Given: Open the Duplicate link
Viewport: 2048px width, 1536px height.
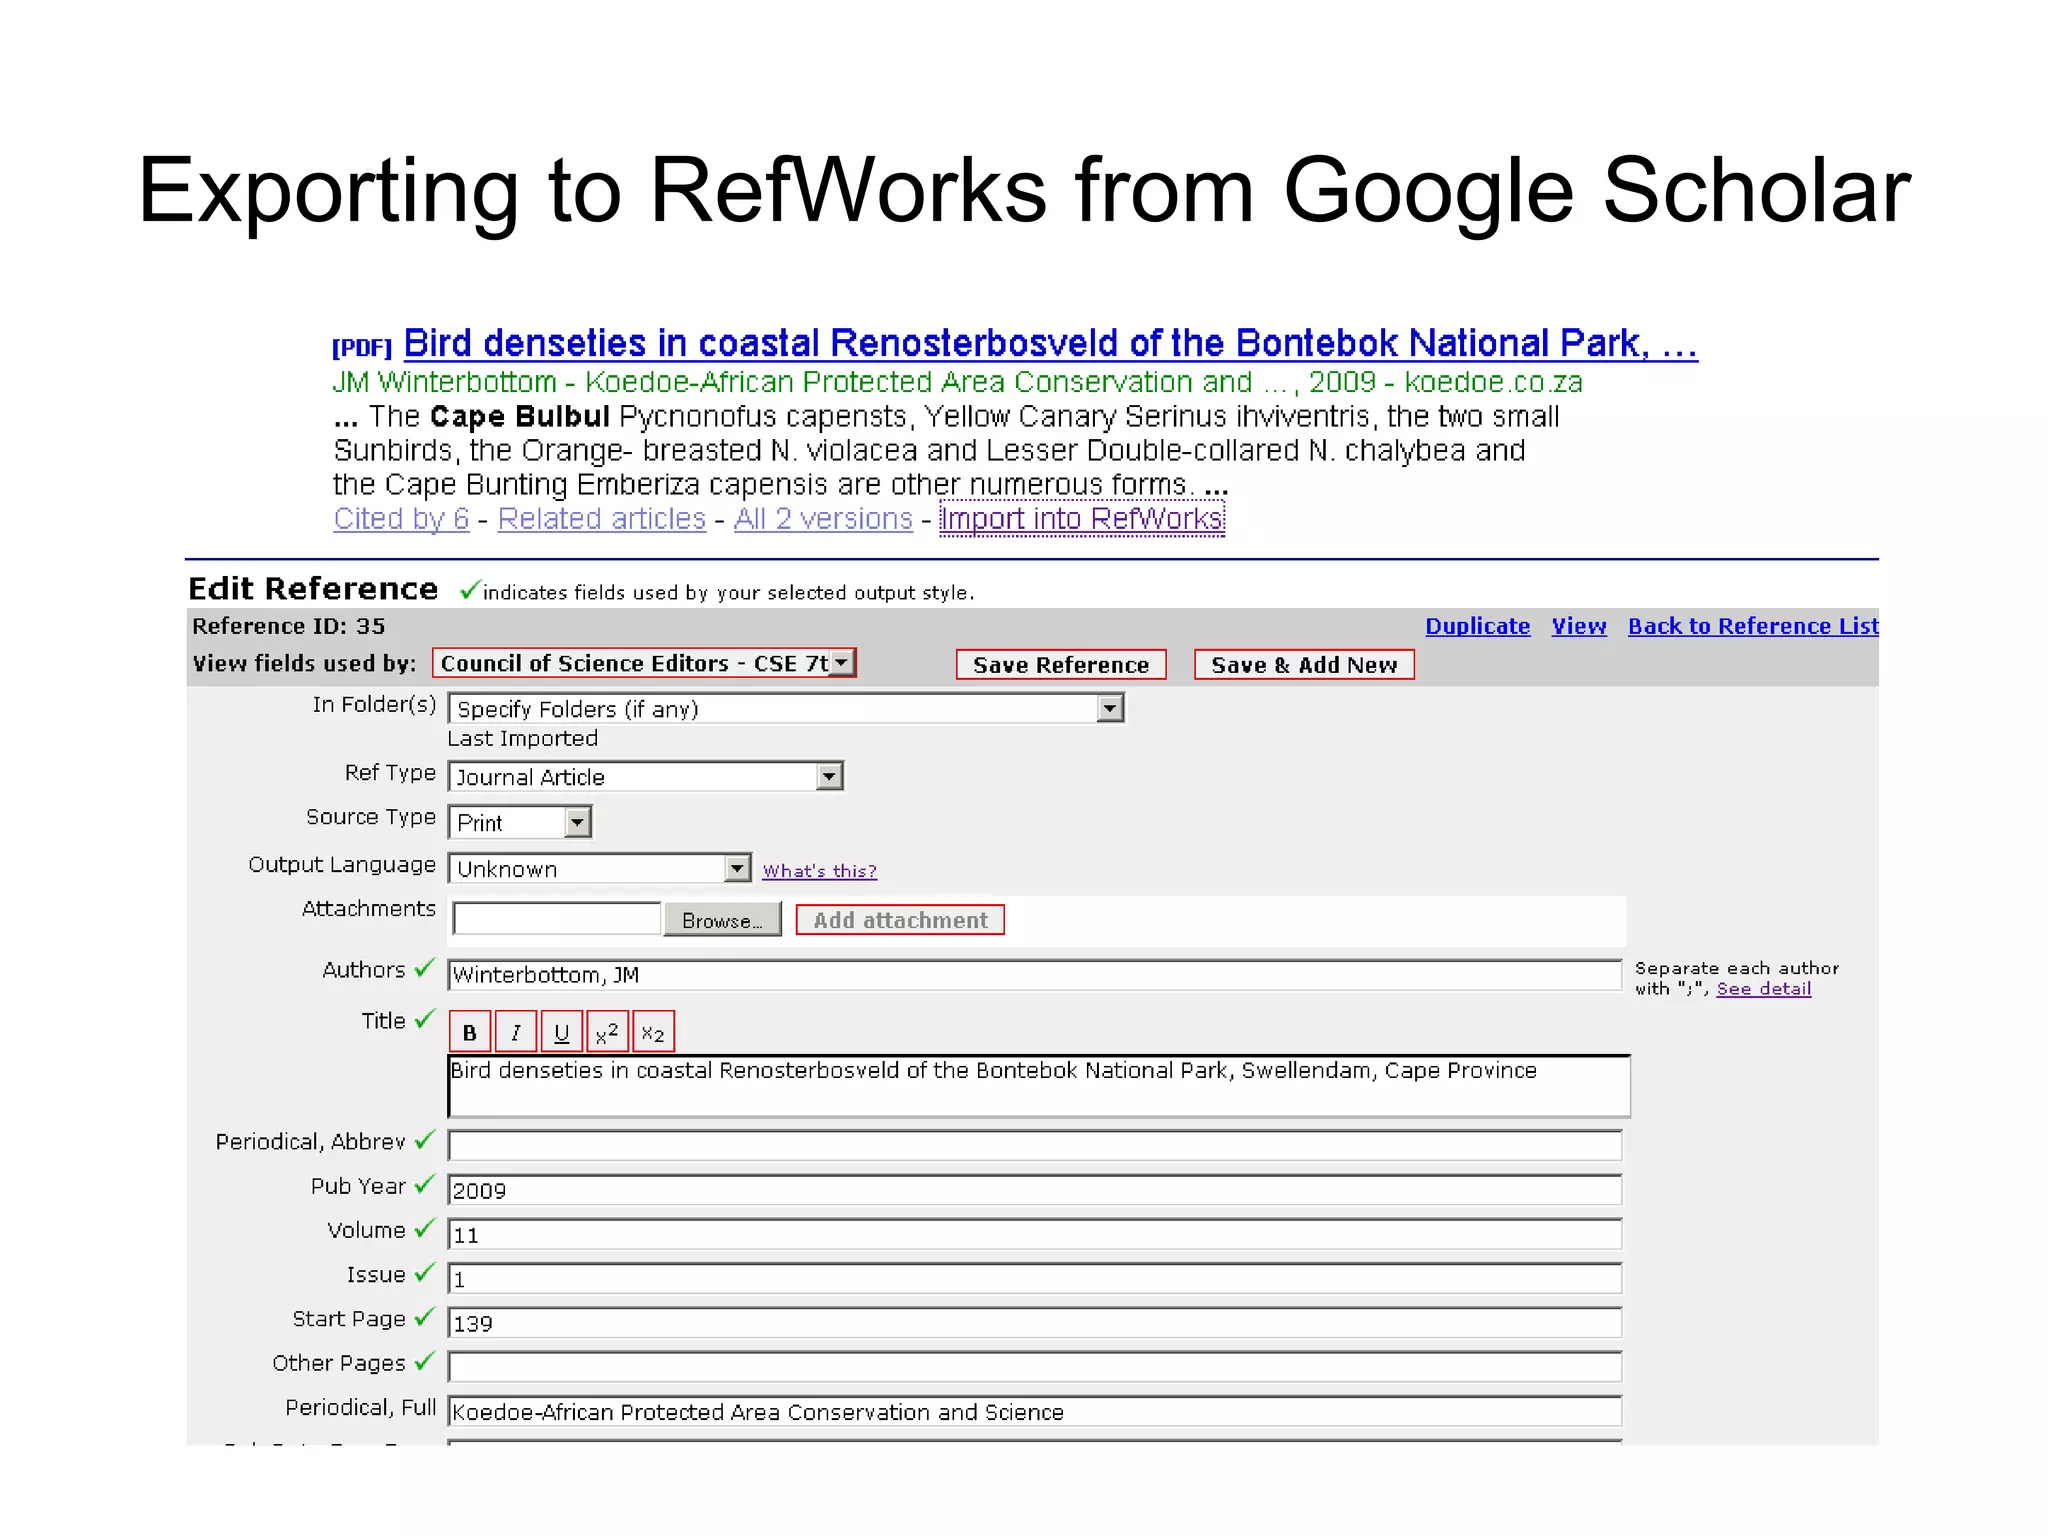Looking at the screenshot, I should 1477,626.
